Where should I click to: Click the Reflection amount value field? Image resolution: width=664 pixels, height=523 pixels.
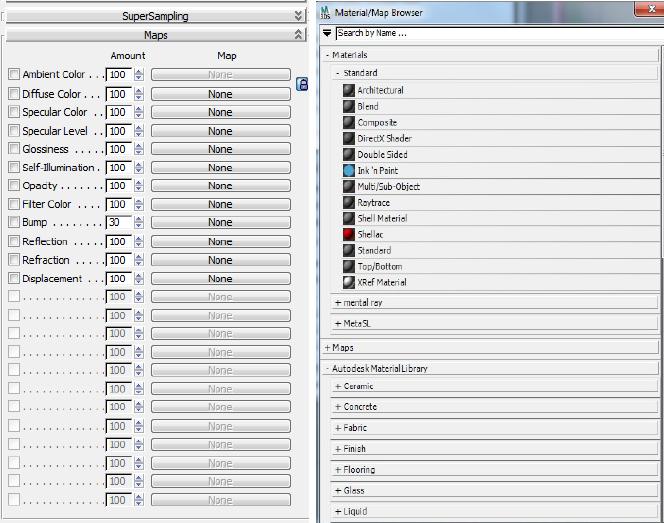(119, 241)
